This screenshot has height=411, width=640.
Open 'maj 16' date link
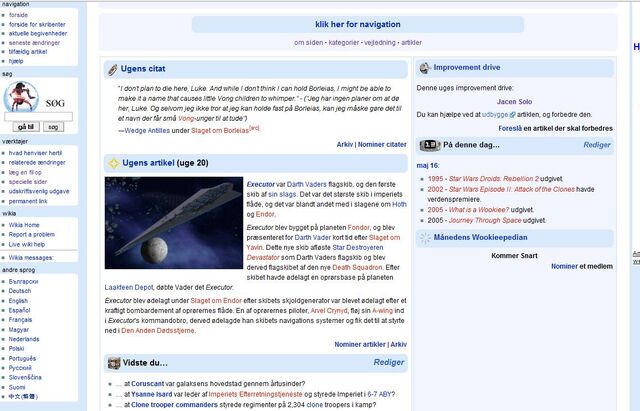click(427, 166)
